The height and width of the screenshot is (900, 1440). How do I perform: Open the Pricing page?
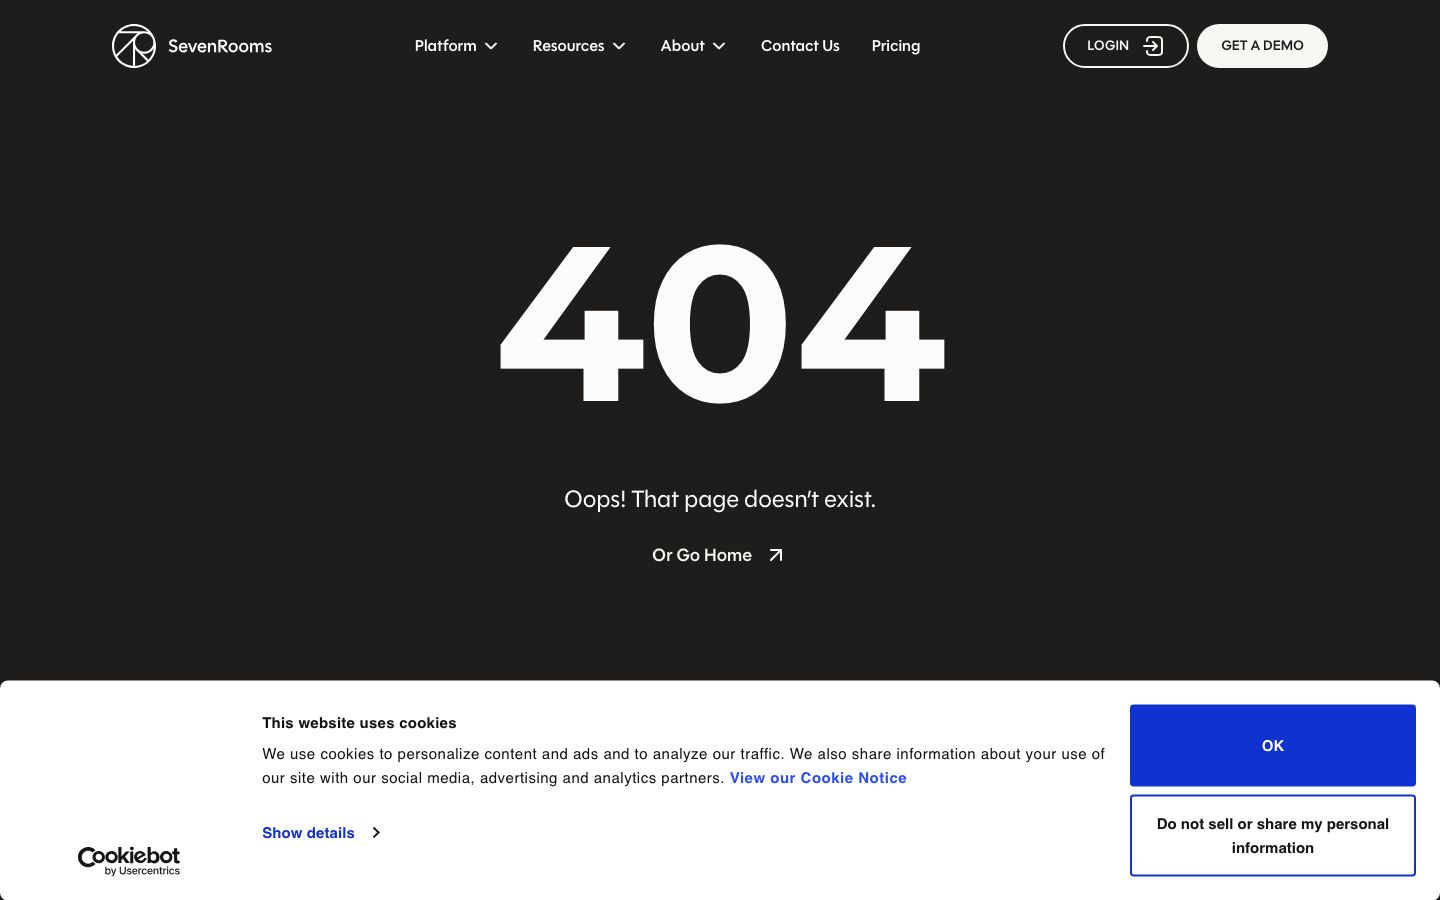tap(896, 46)
